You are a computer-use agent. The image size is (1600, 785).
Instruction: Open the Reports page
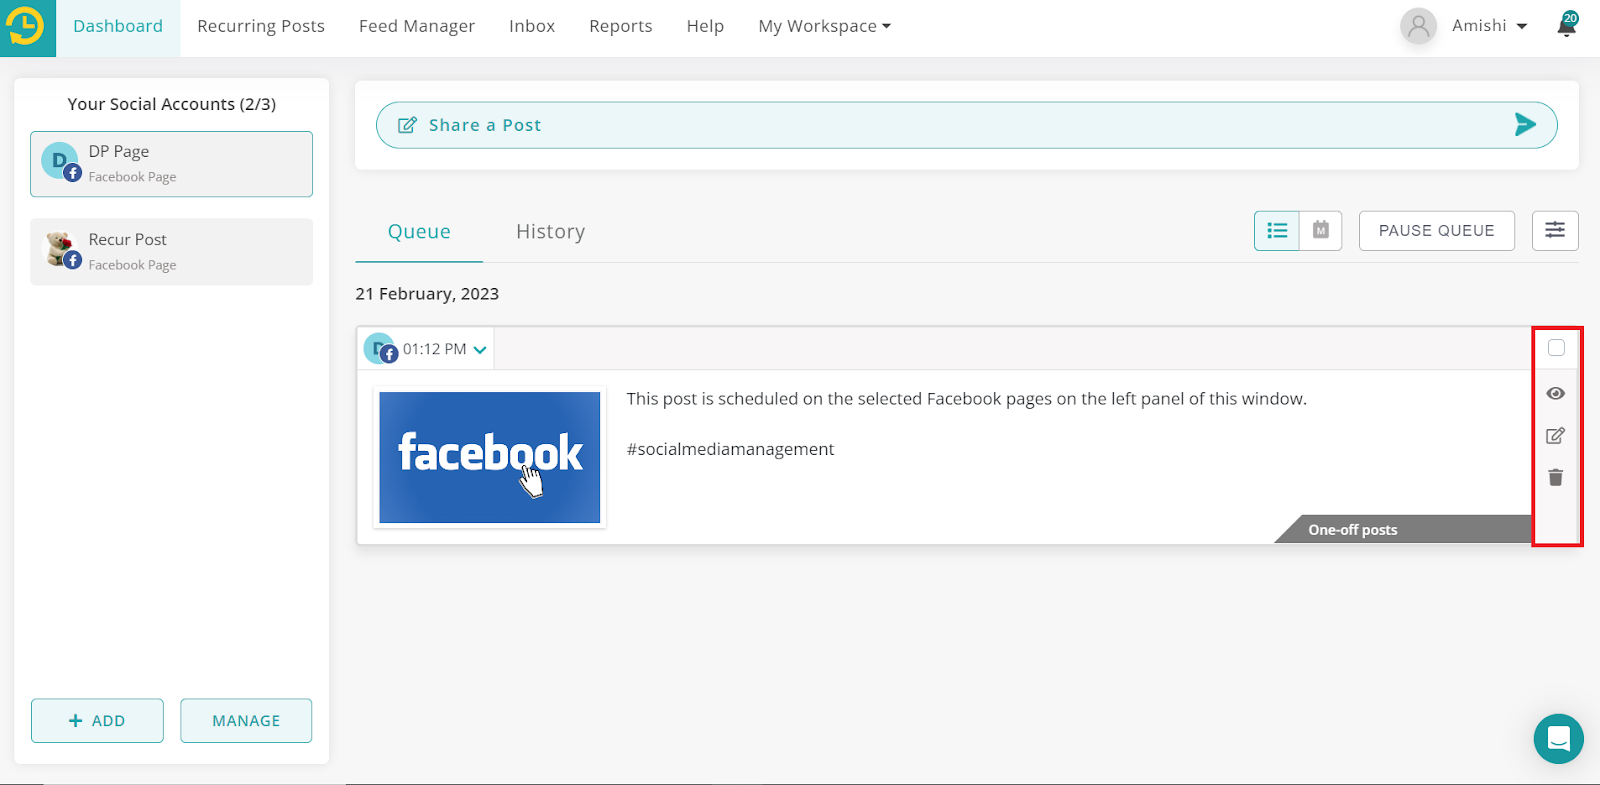click(x=621, y=26)
